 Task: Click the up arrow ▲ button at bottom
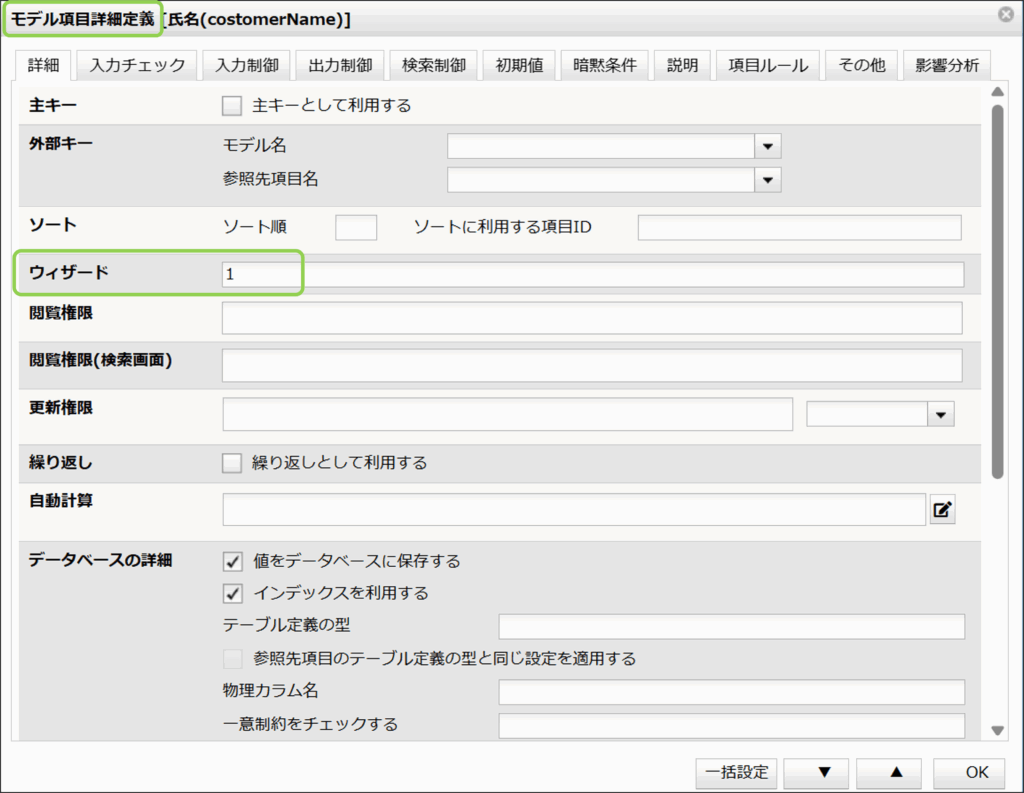[897, 772]
